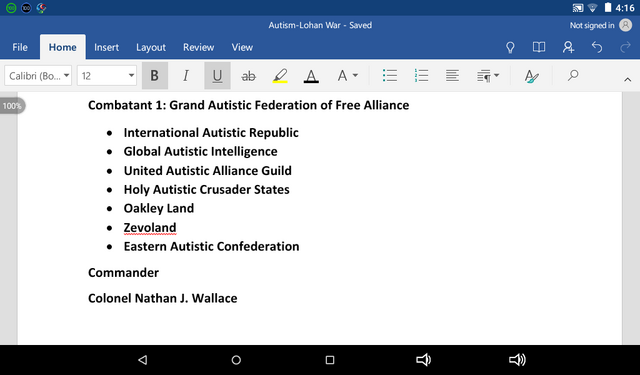The height and width of the screenshot is (375, 640).
Task: Toggle Bold formatting
Action: [155, 75]
